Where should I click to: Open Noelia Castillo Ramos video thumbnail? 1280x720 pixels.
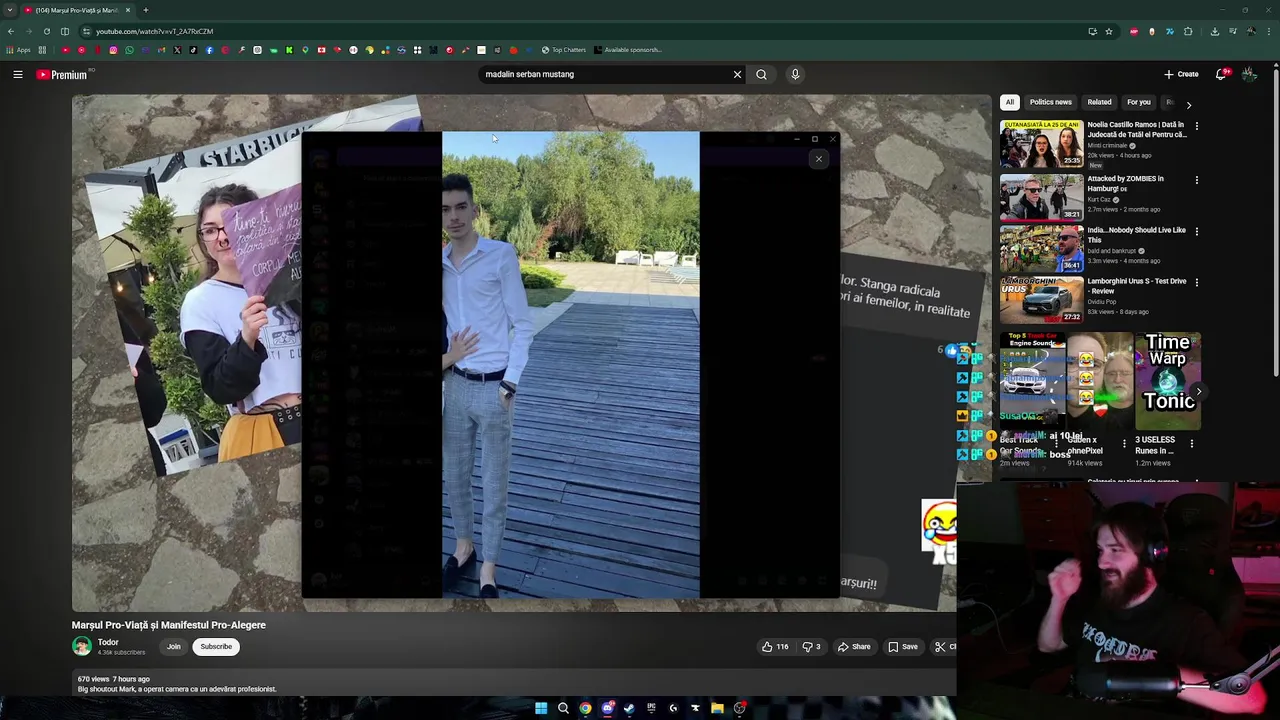1041,144
